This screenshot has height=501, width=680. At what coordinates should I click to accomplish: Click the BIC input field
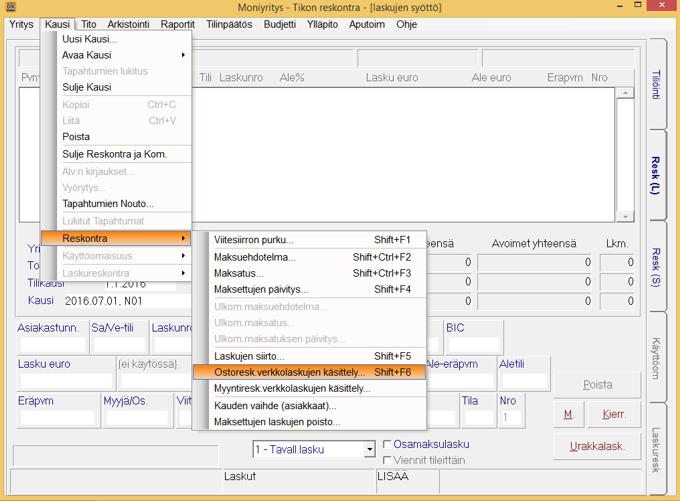click(474, 345)
